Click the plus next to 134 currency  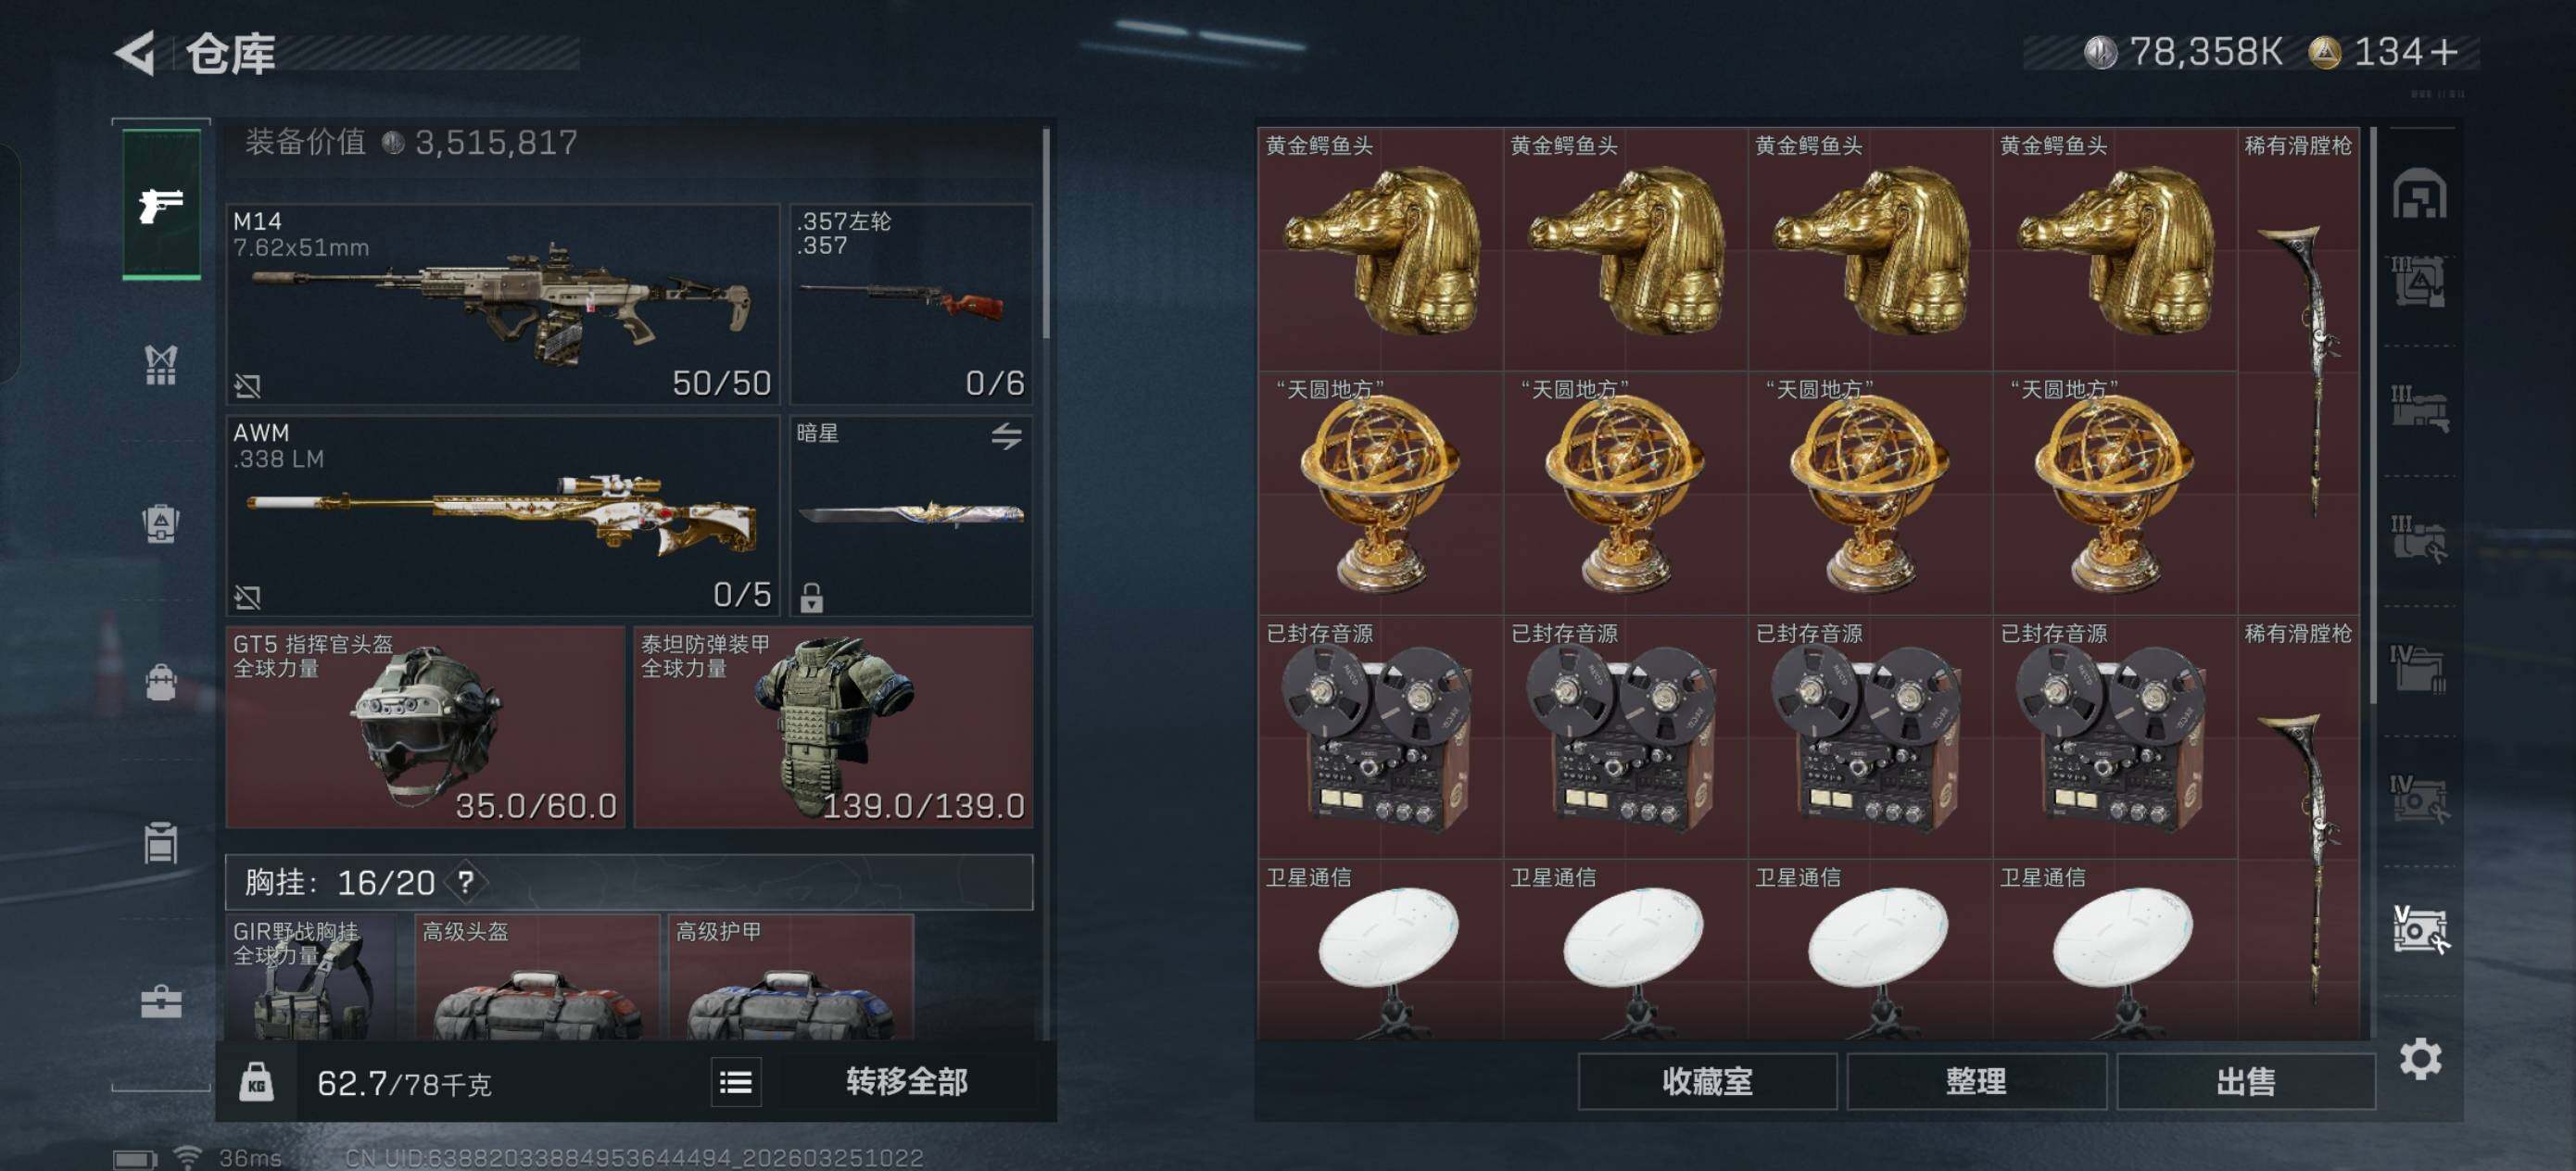click(2443, 52)
